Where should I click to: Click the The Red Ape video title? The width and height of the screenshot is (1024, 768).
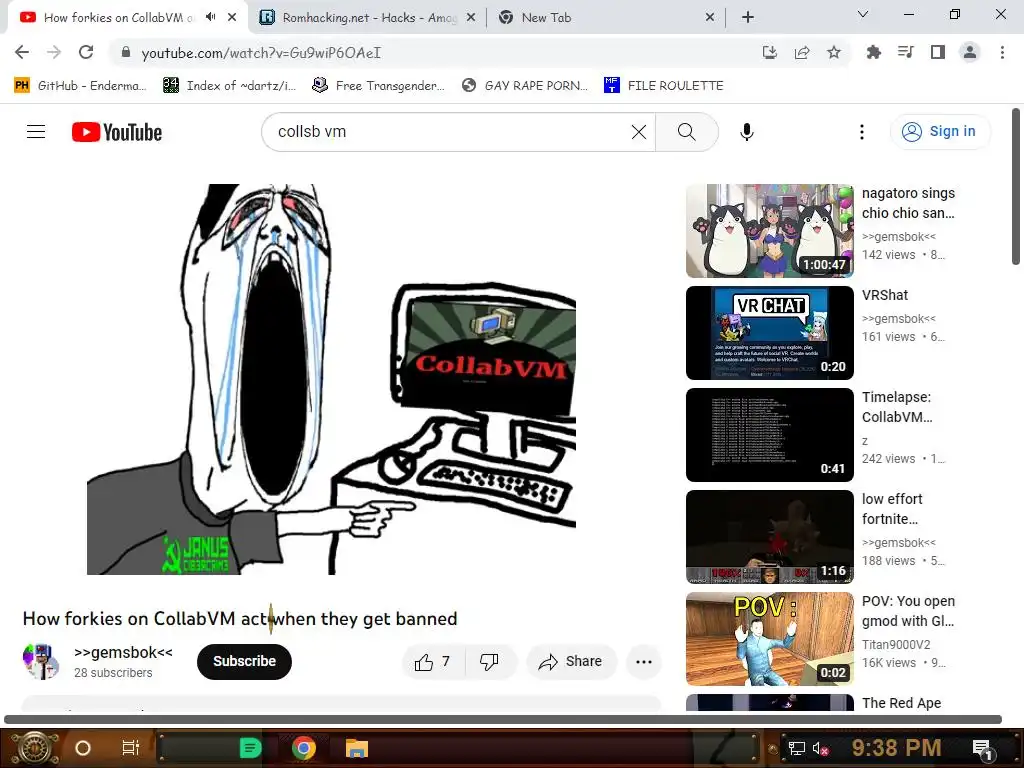901,703
